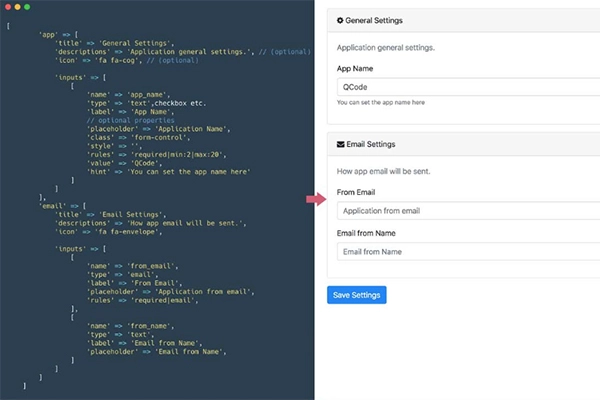Click the code line 'name' => 'from_name'

[130, 326]
